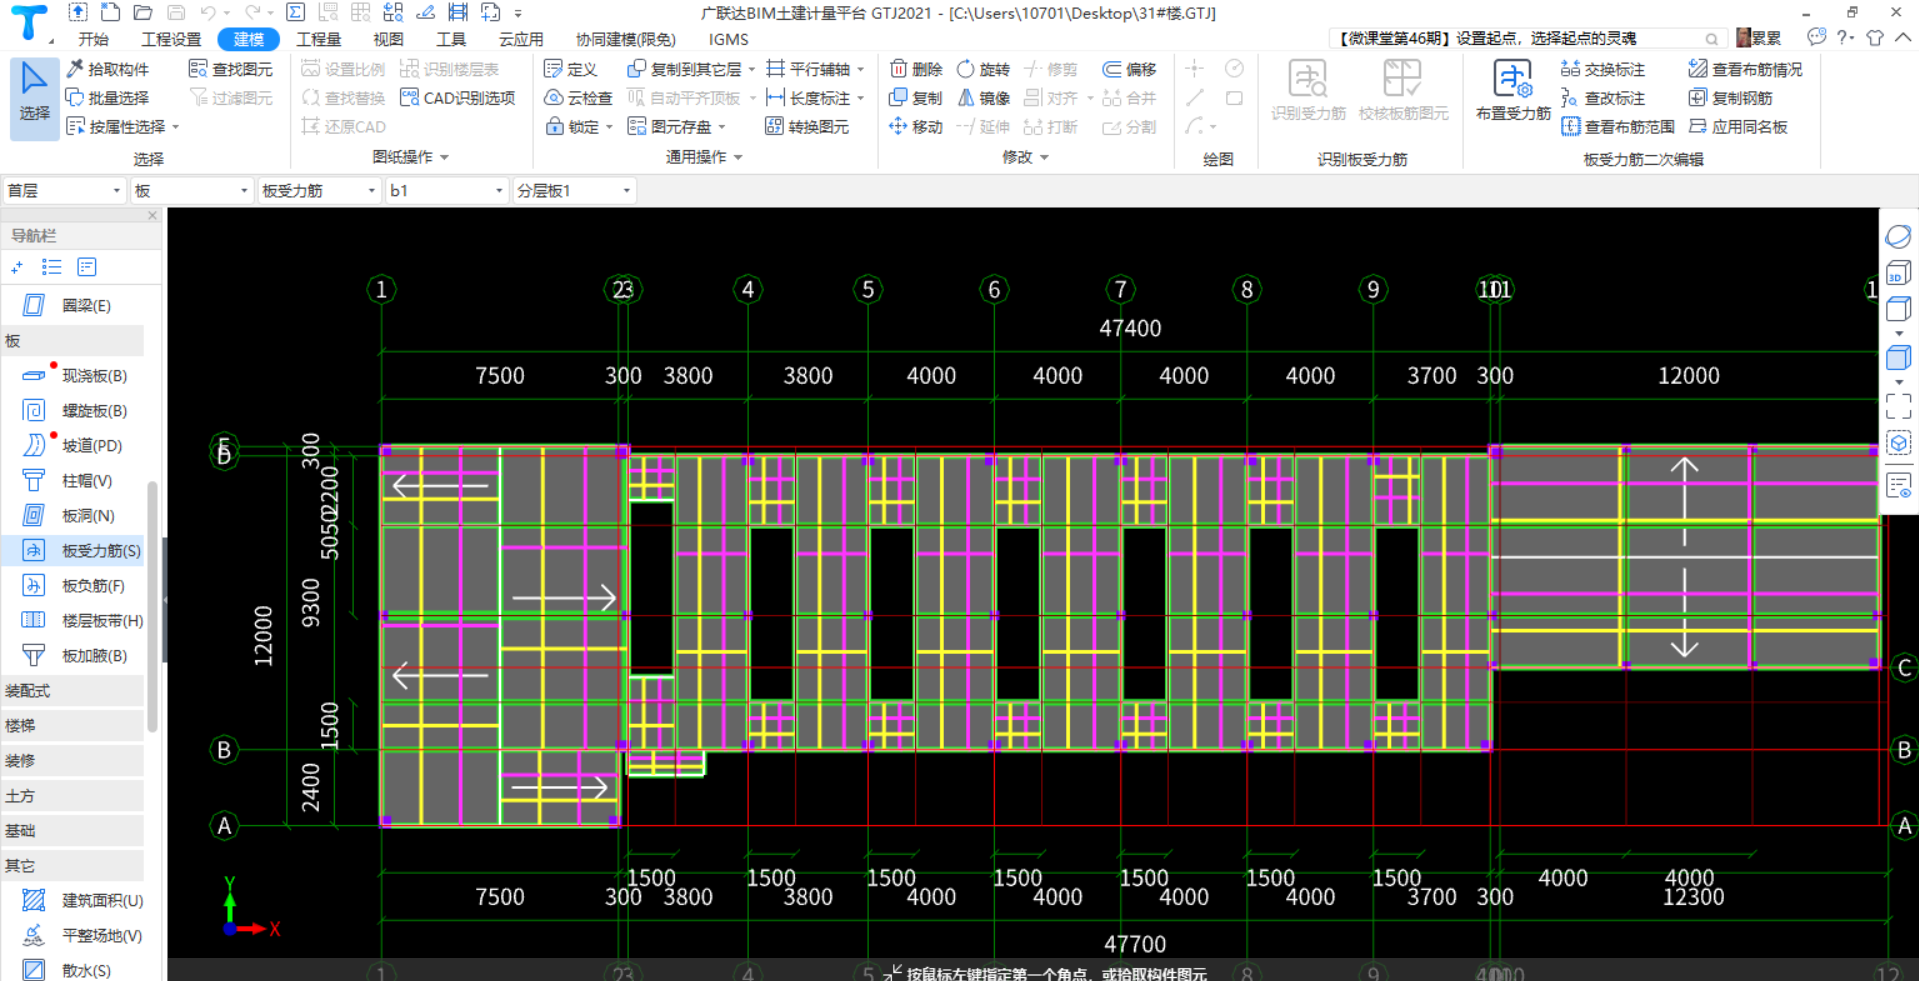
Task: Click 查看布筋情况
Action: 1745,69
